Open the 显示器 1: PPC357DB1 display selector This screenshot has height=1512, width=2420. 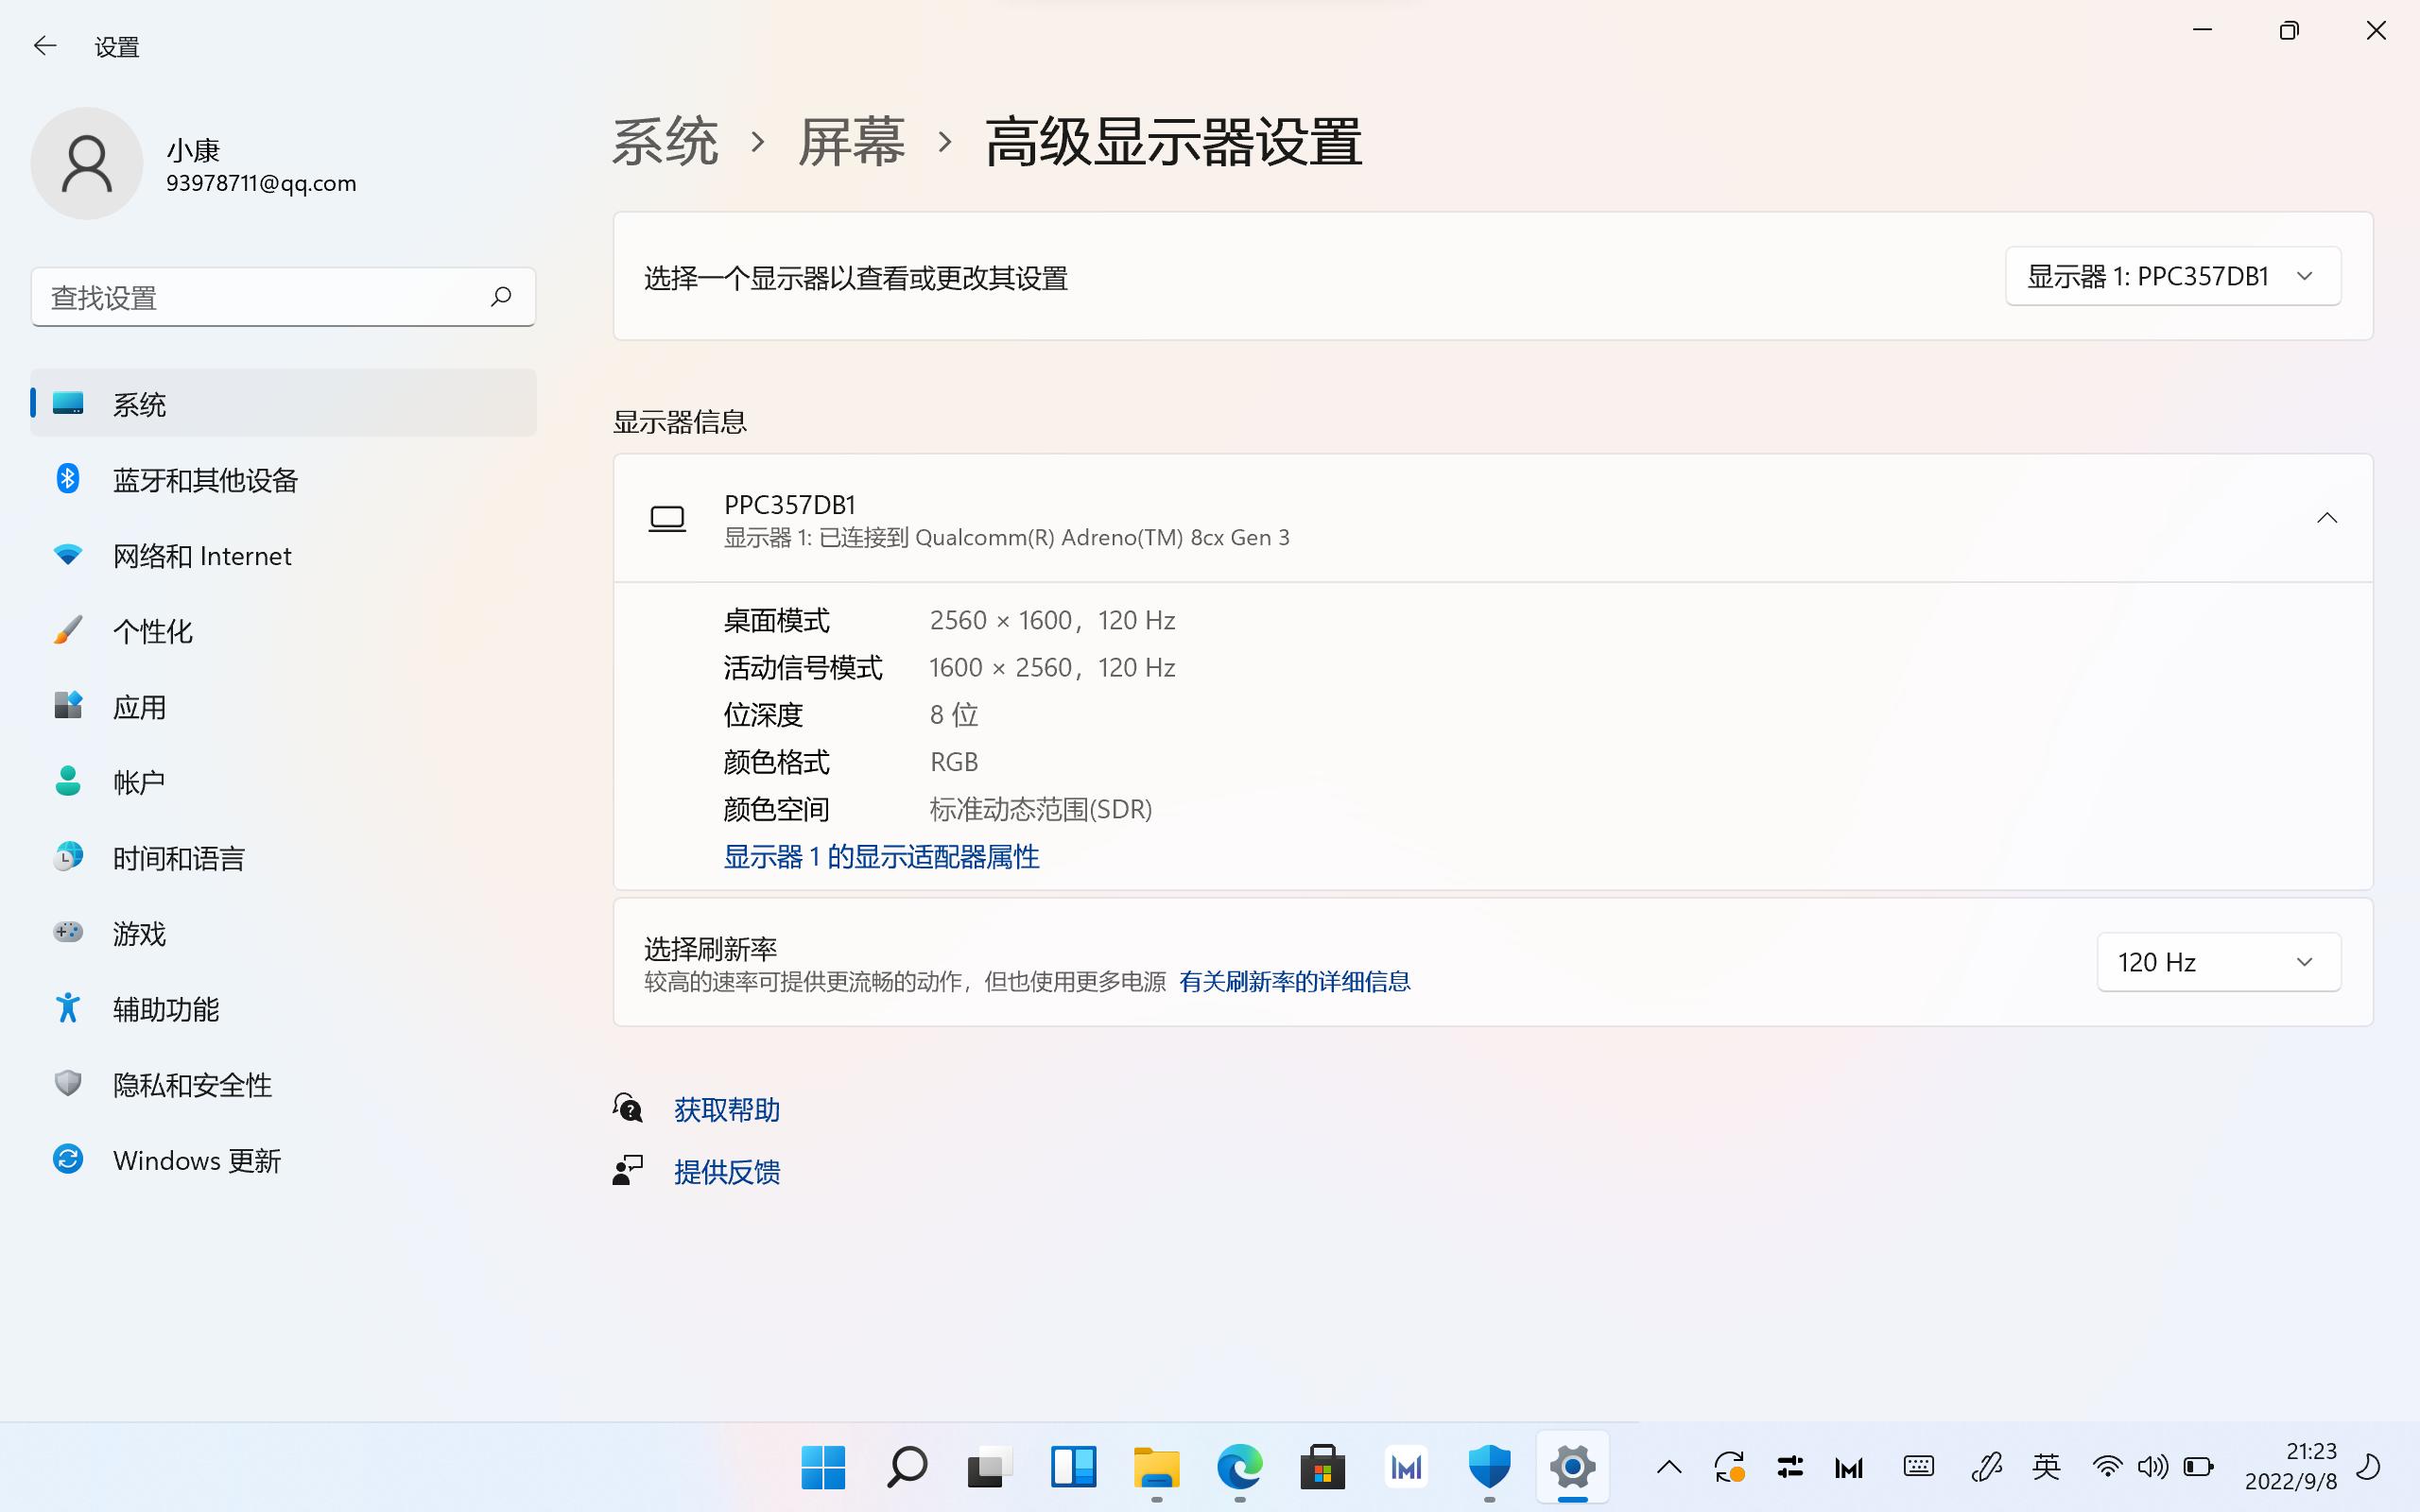coord(2172,276)
